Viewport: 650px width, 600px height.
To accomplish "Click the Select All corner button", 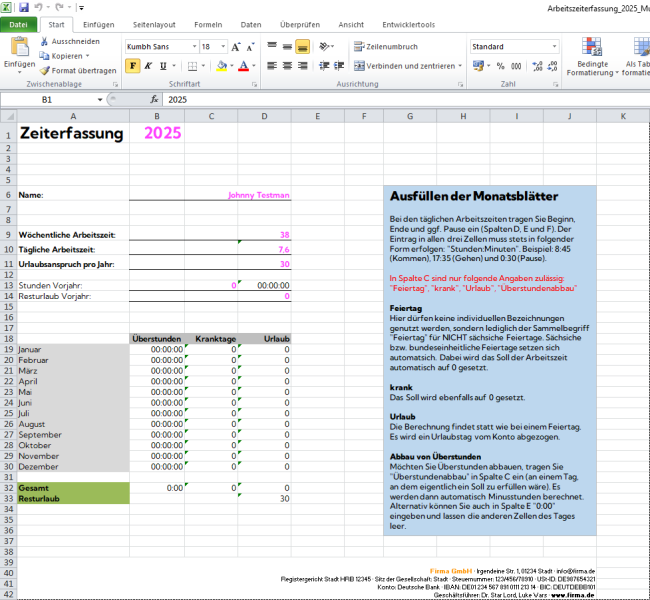I will coord(9,116).
